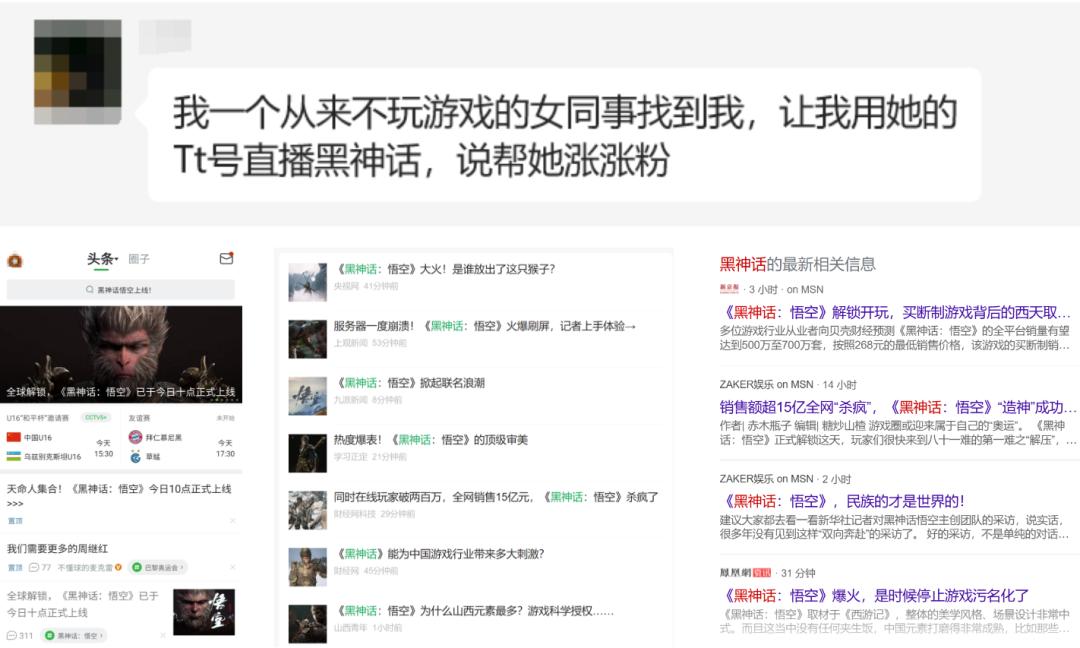1080x648 pixels.
Task: Click thumbnail beside 掀起联名浪潮 article
Action: [x=307, y=396]
